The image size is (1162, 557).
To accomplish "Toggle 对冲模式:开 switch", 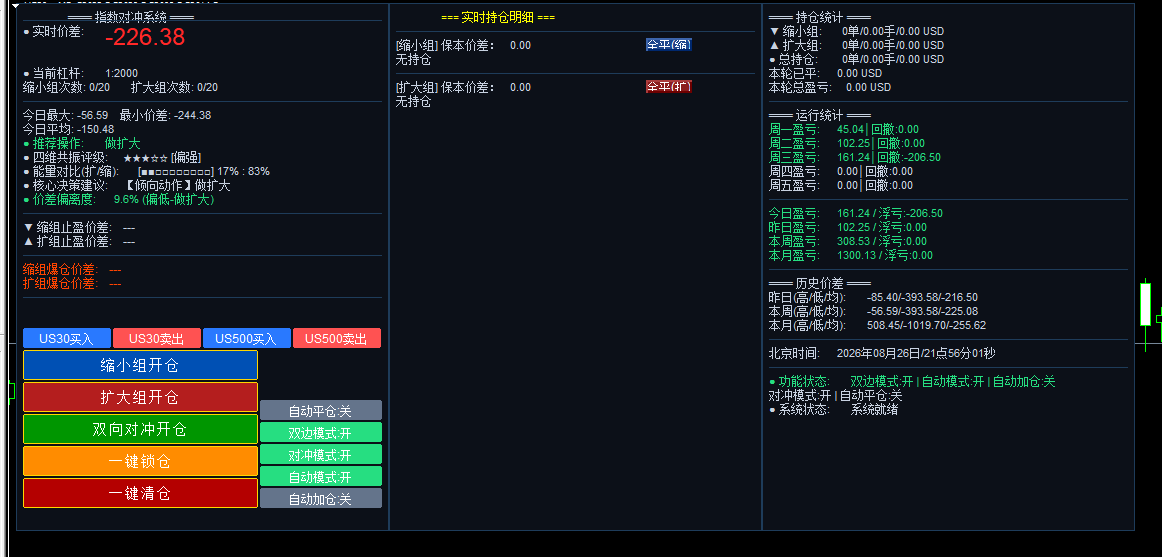I will pos(320,454).
